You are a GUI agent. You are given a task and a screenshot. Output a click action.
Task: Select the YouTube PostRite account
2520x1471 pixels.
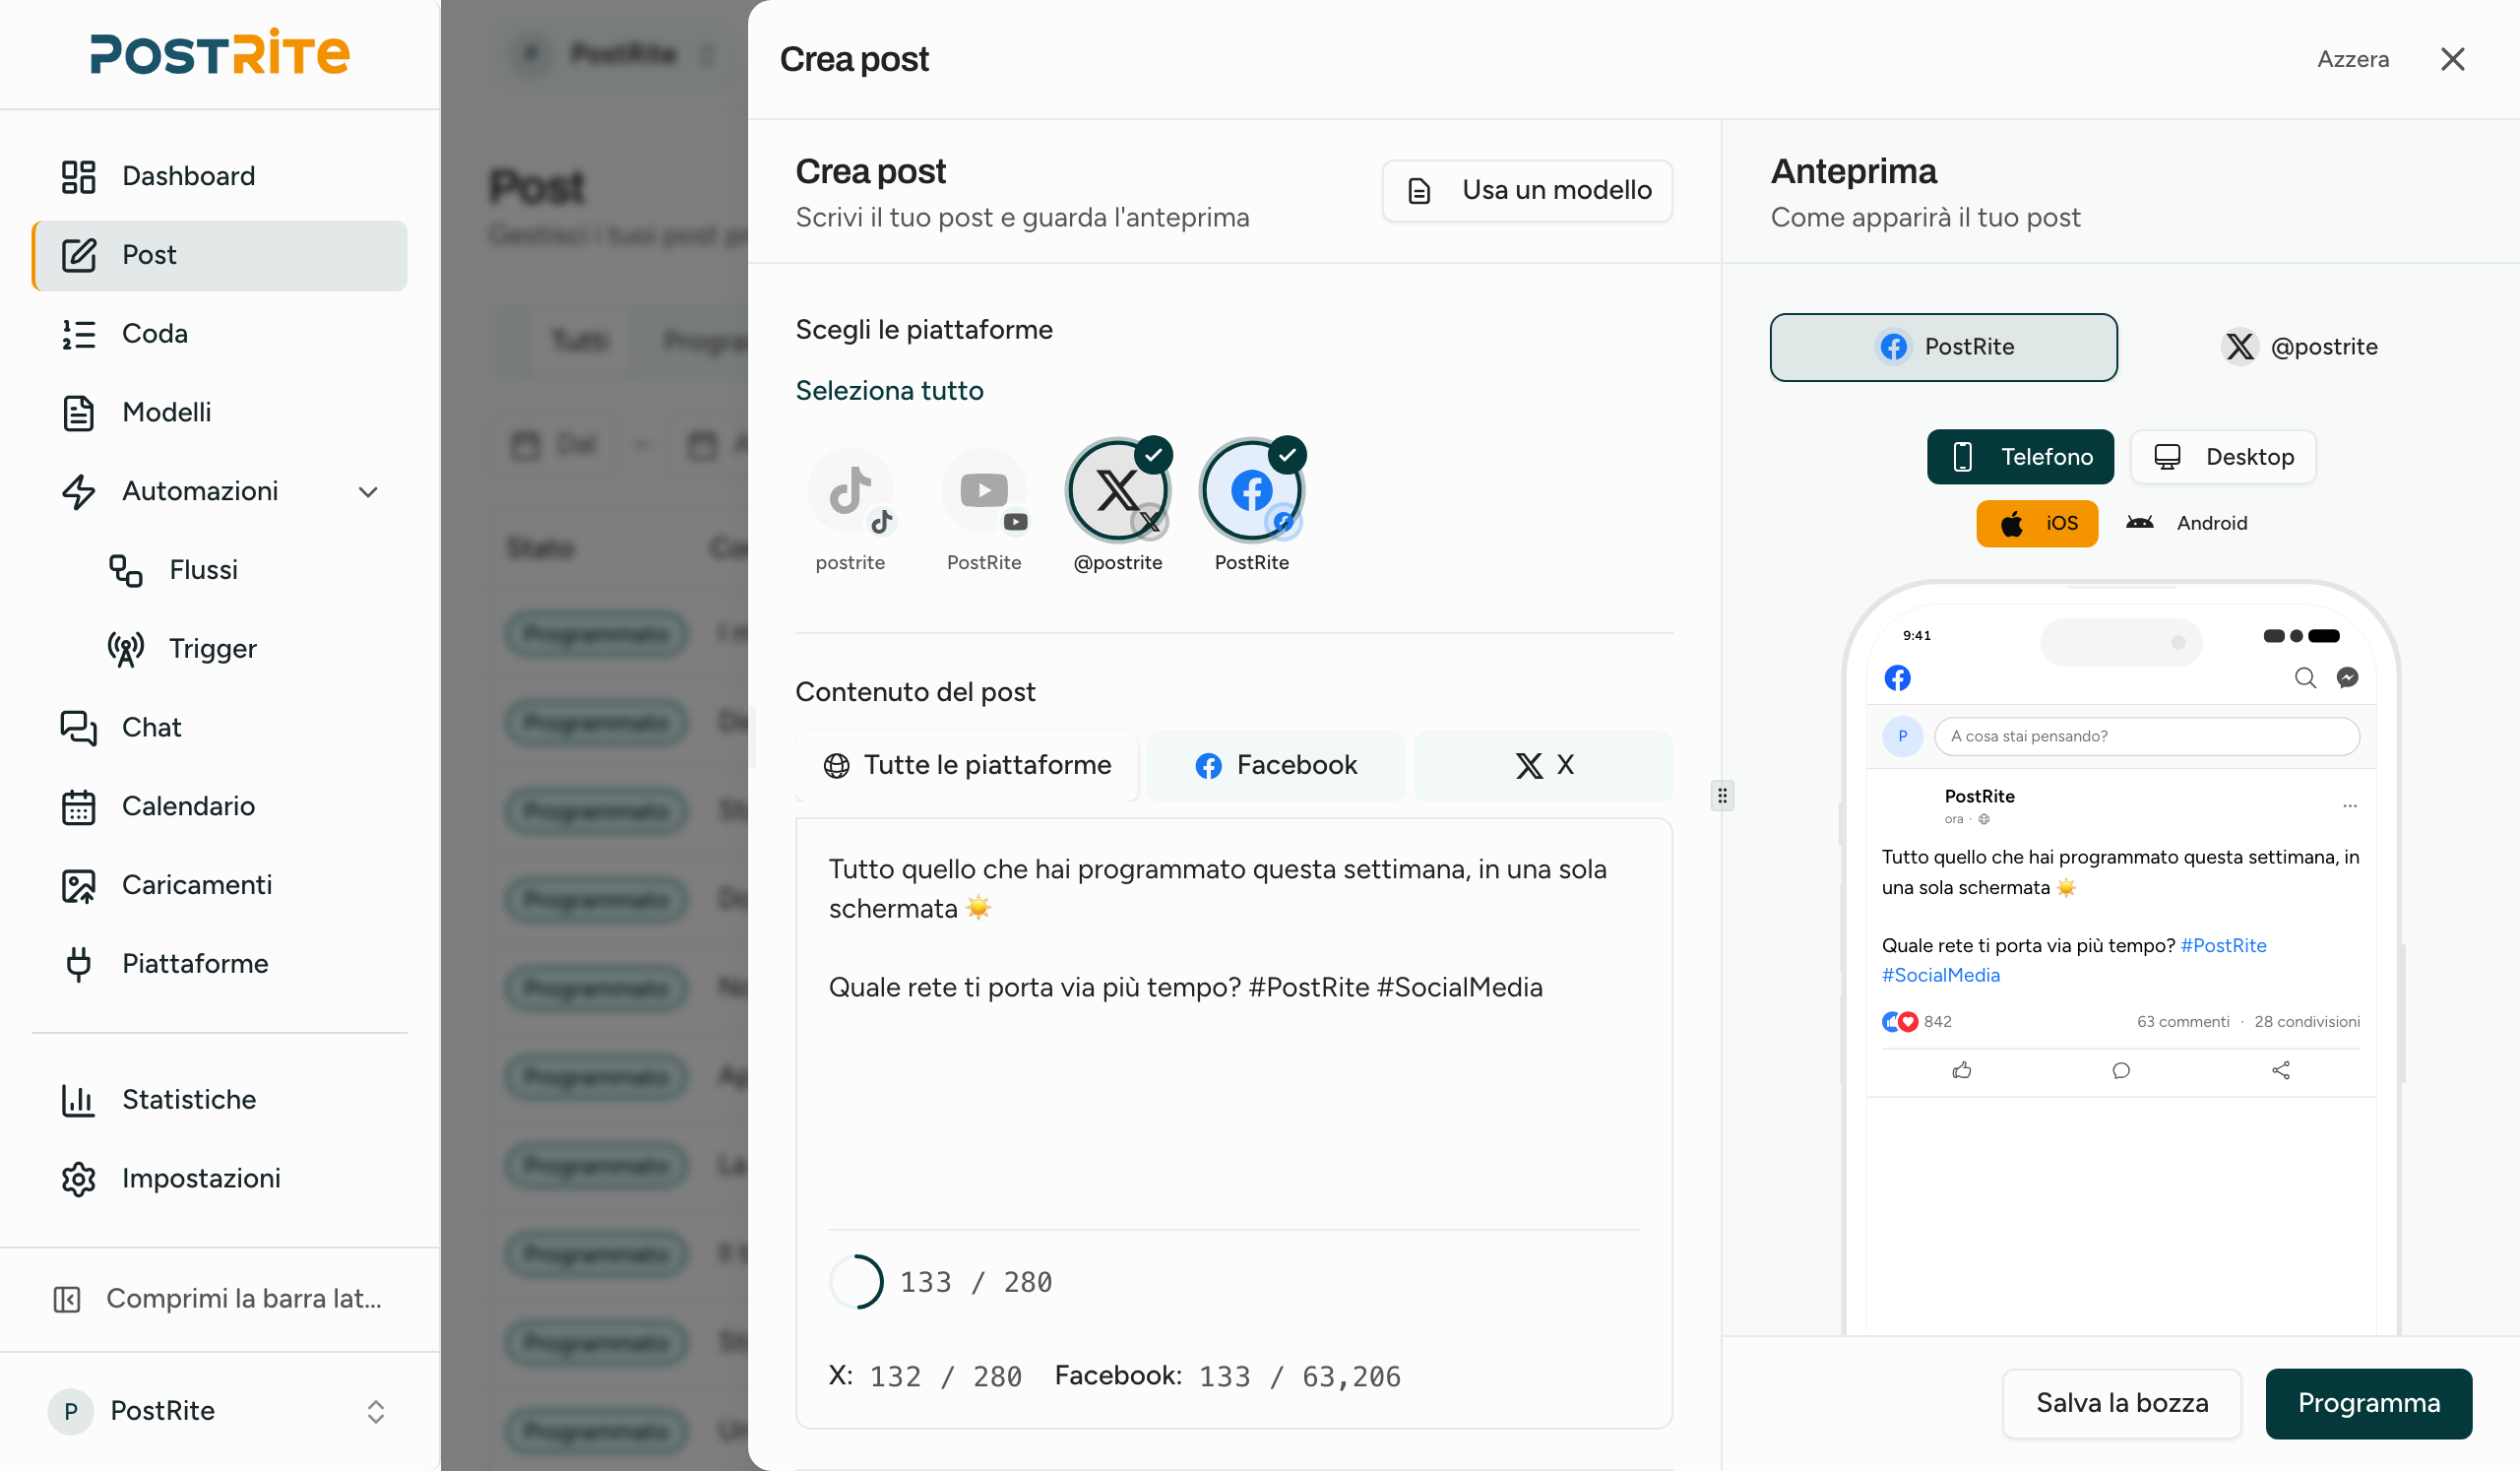click(x=984, y=491)
